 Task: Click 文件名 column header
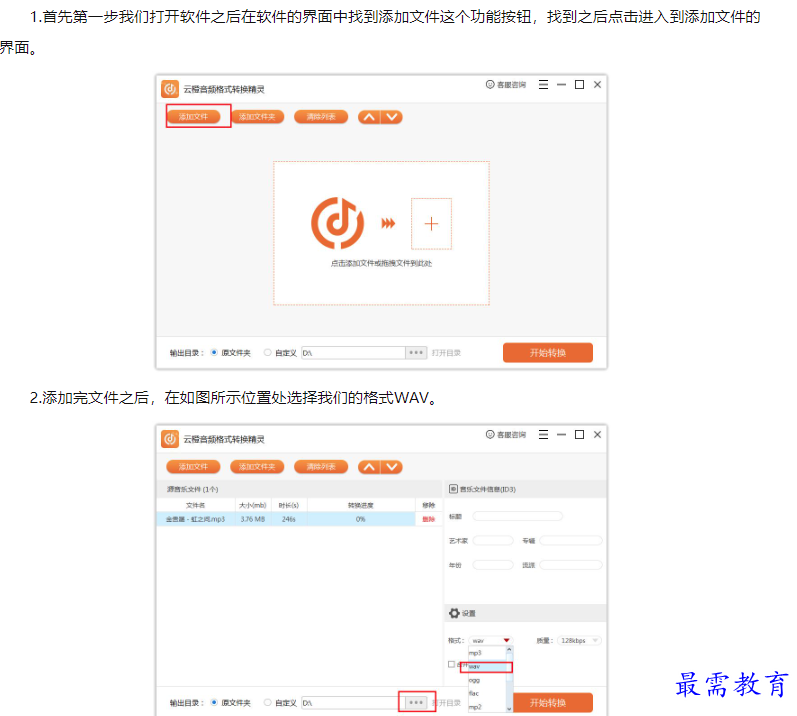coord(195,505)
